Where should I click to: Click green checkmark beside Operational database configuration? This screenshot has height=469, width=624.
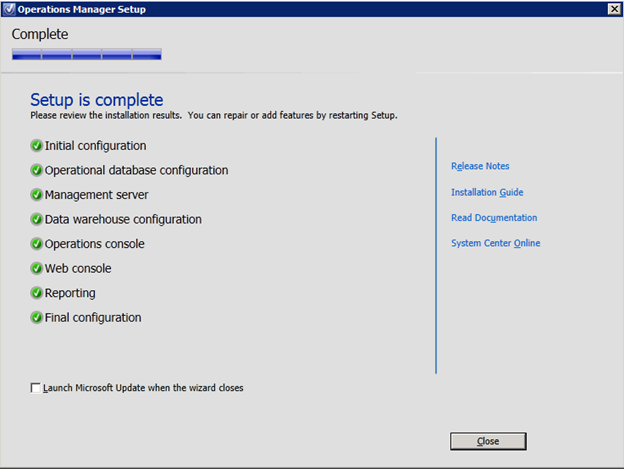36,170
